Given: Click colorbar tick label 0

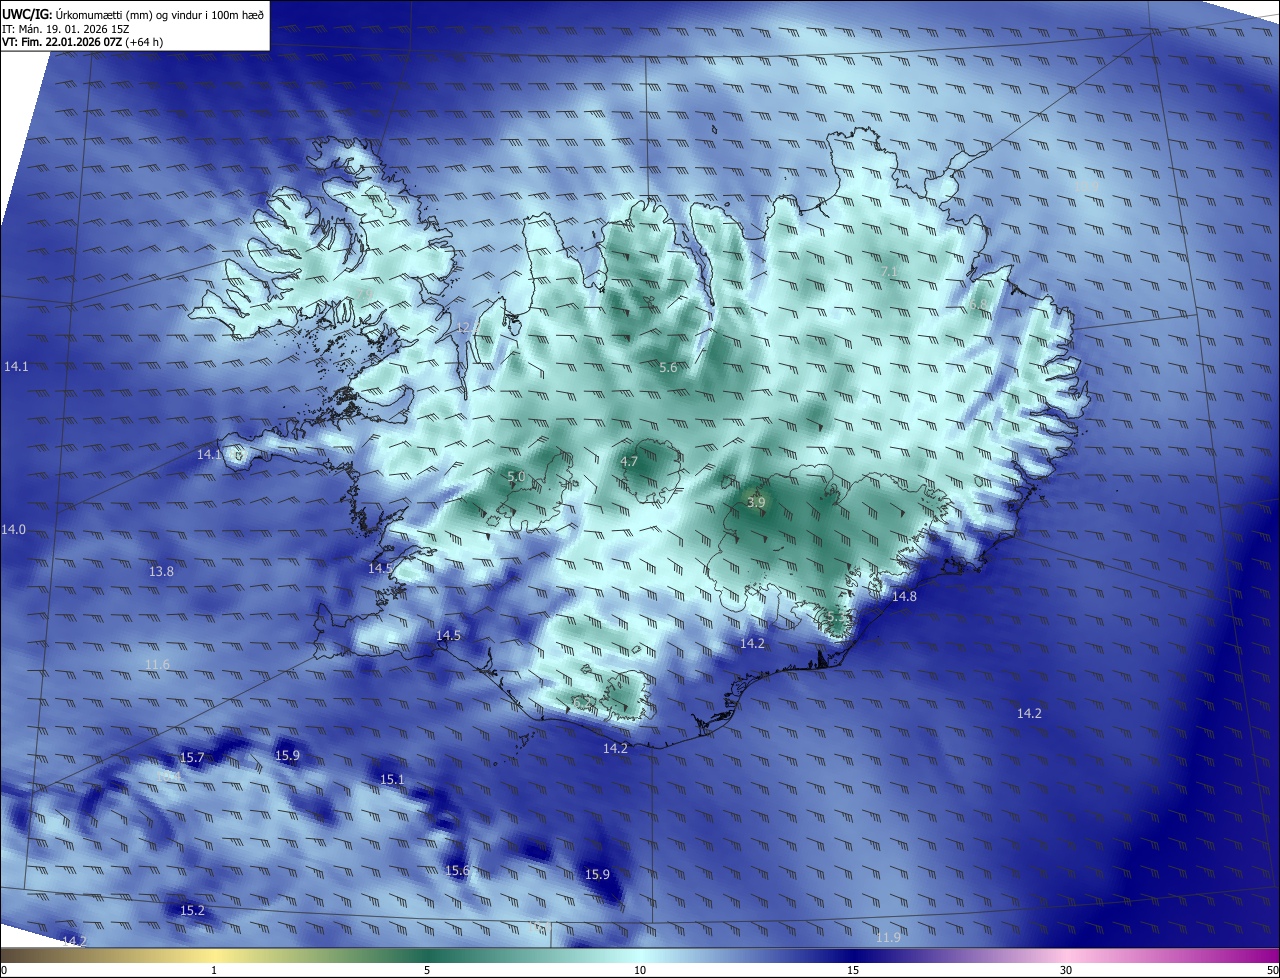Looking at the screenshot, I should (4, 970).
